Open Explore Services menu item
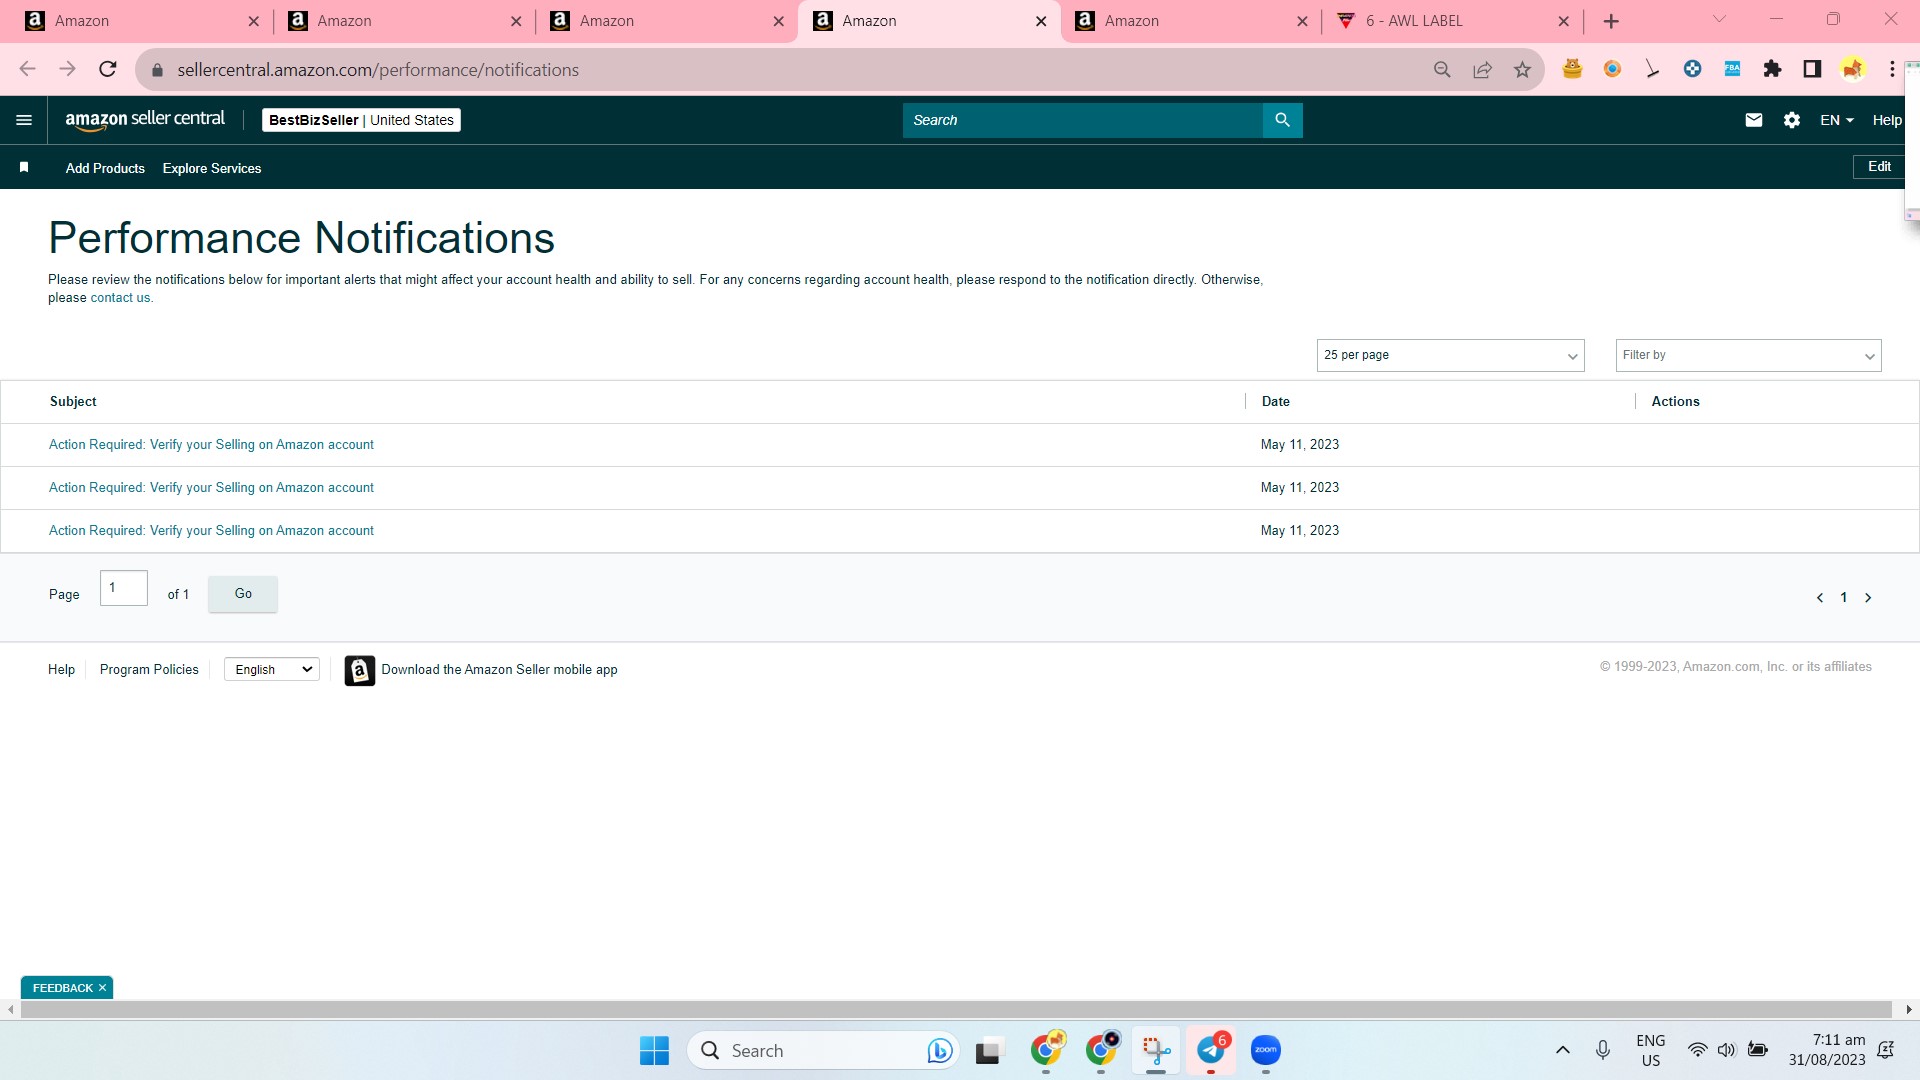1920x1080 pixels. point(212,168)
